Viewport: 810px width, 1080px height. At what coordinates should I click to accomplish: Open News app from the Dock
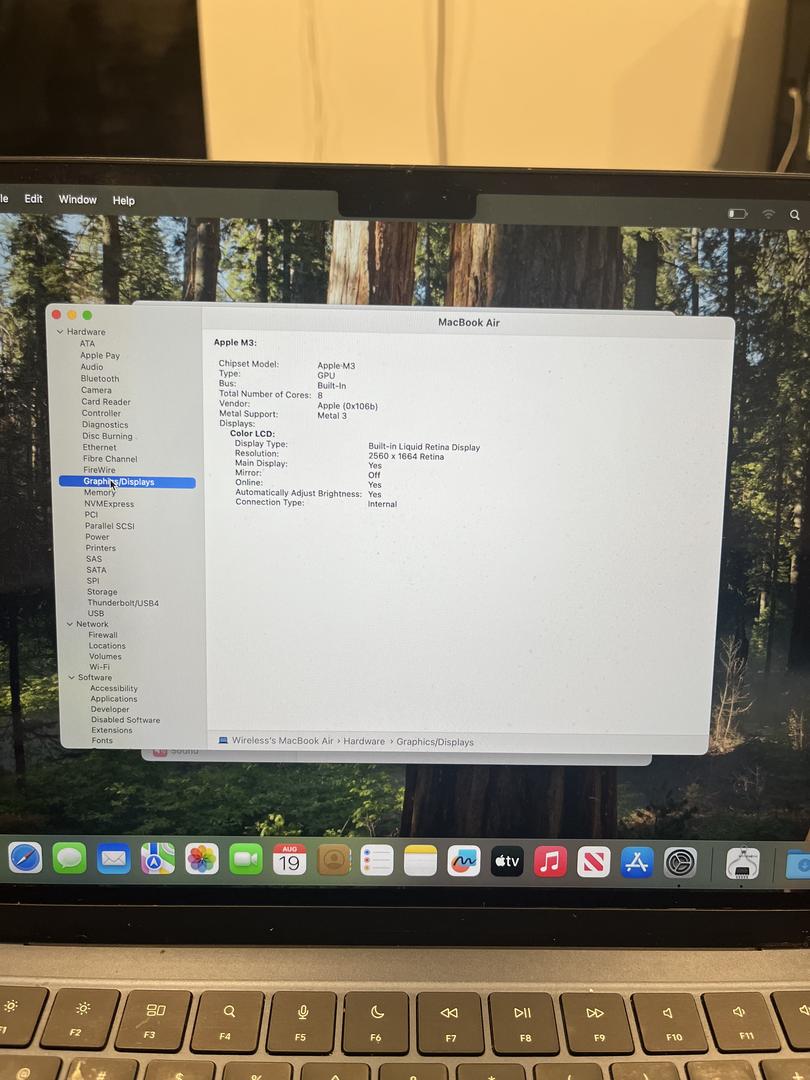[594, 862]
